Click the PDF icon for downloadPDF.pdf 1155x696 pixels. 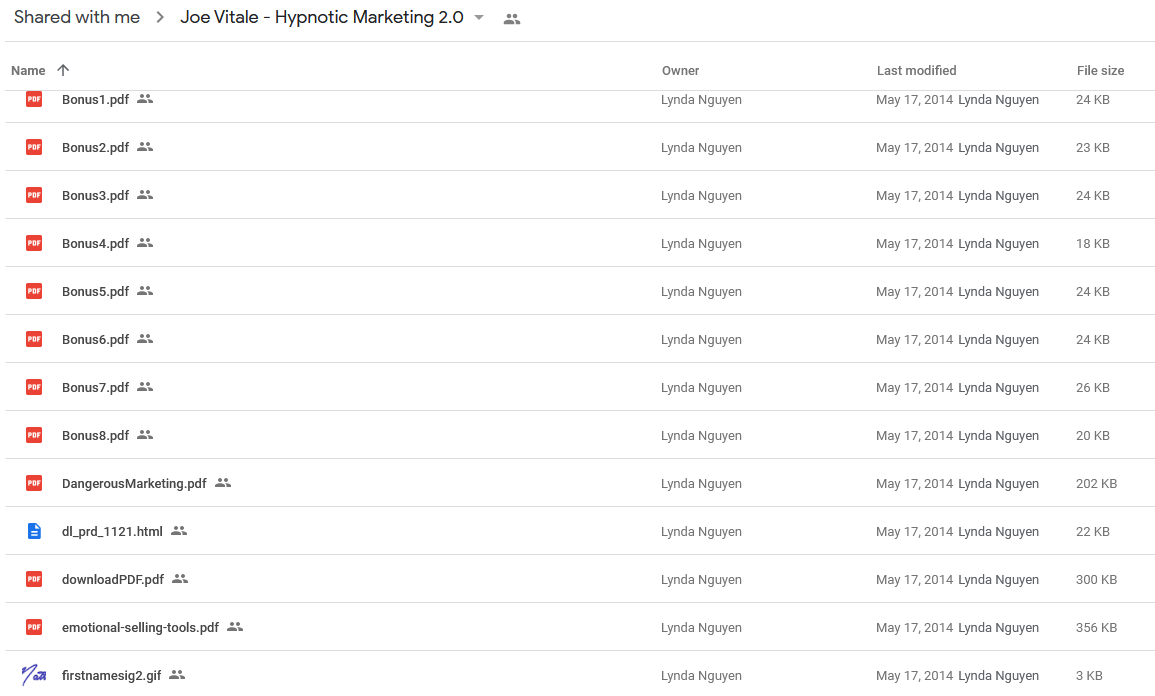point(34,579)
